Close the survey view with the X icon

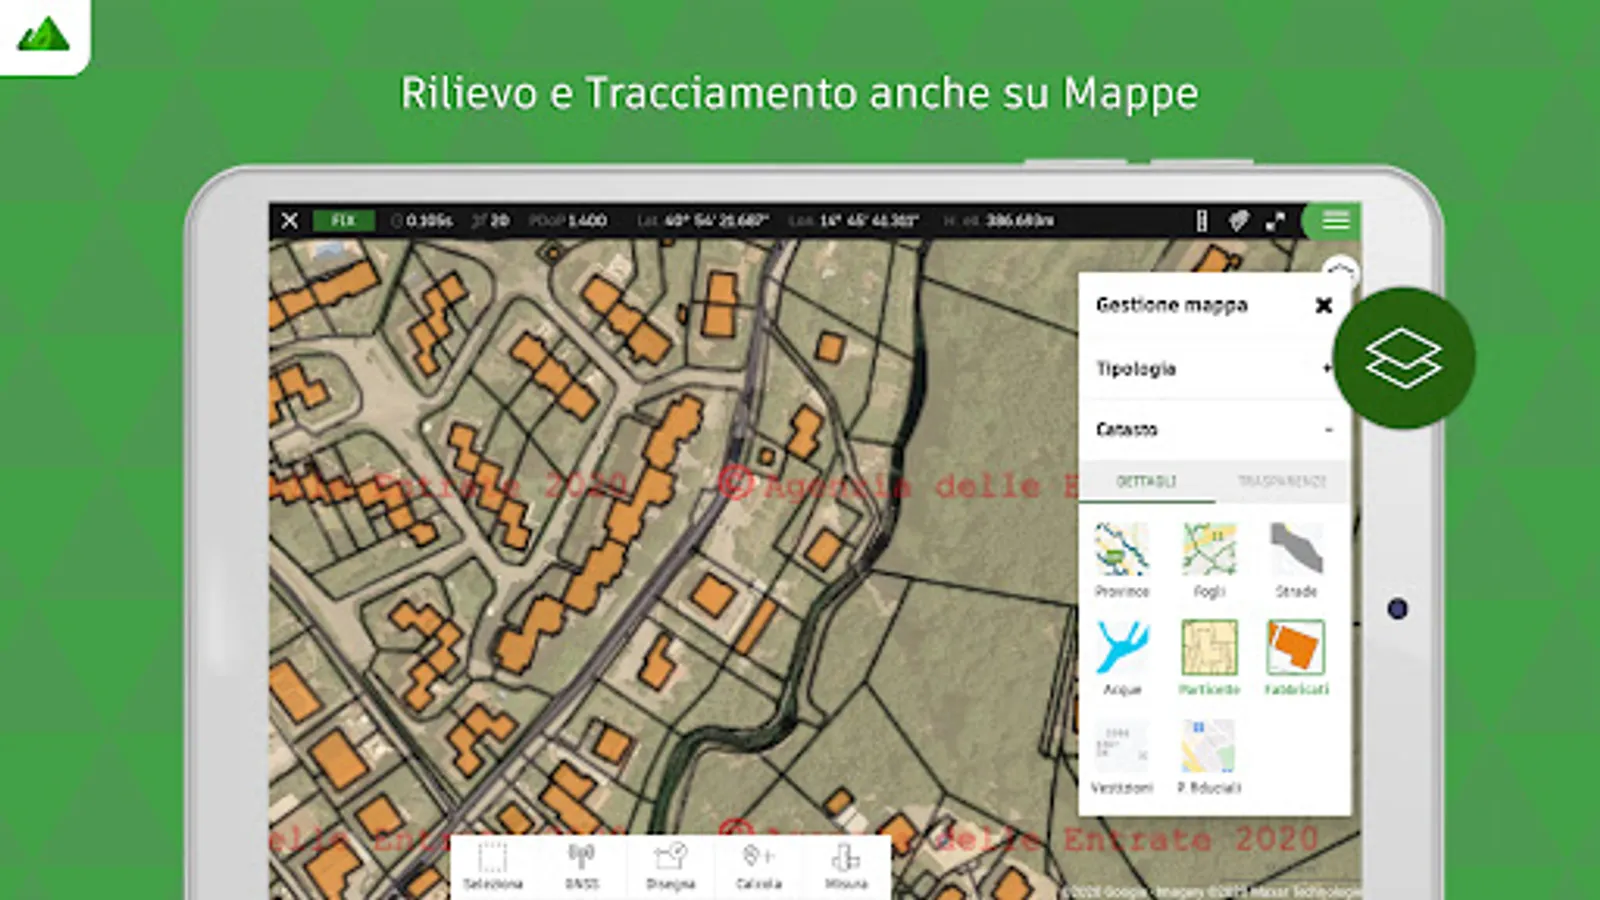[289, 220]
